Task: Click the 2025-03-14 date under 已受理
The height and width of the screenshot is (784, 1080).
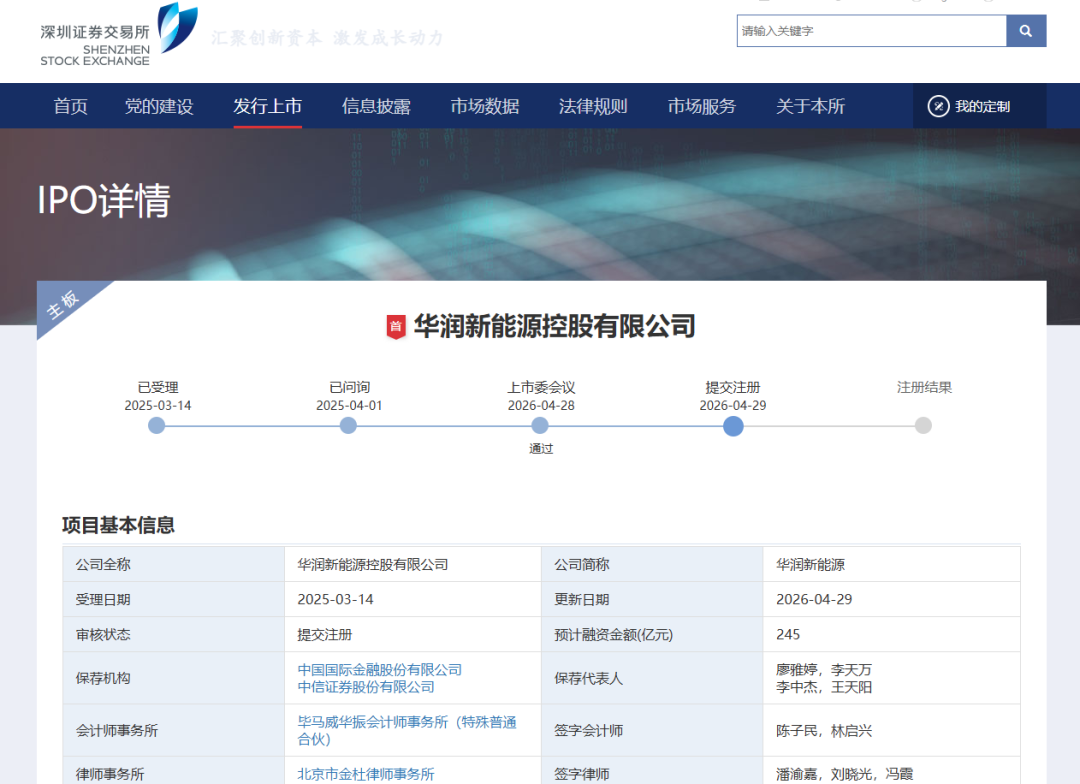Action: pos(158,405)
